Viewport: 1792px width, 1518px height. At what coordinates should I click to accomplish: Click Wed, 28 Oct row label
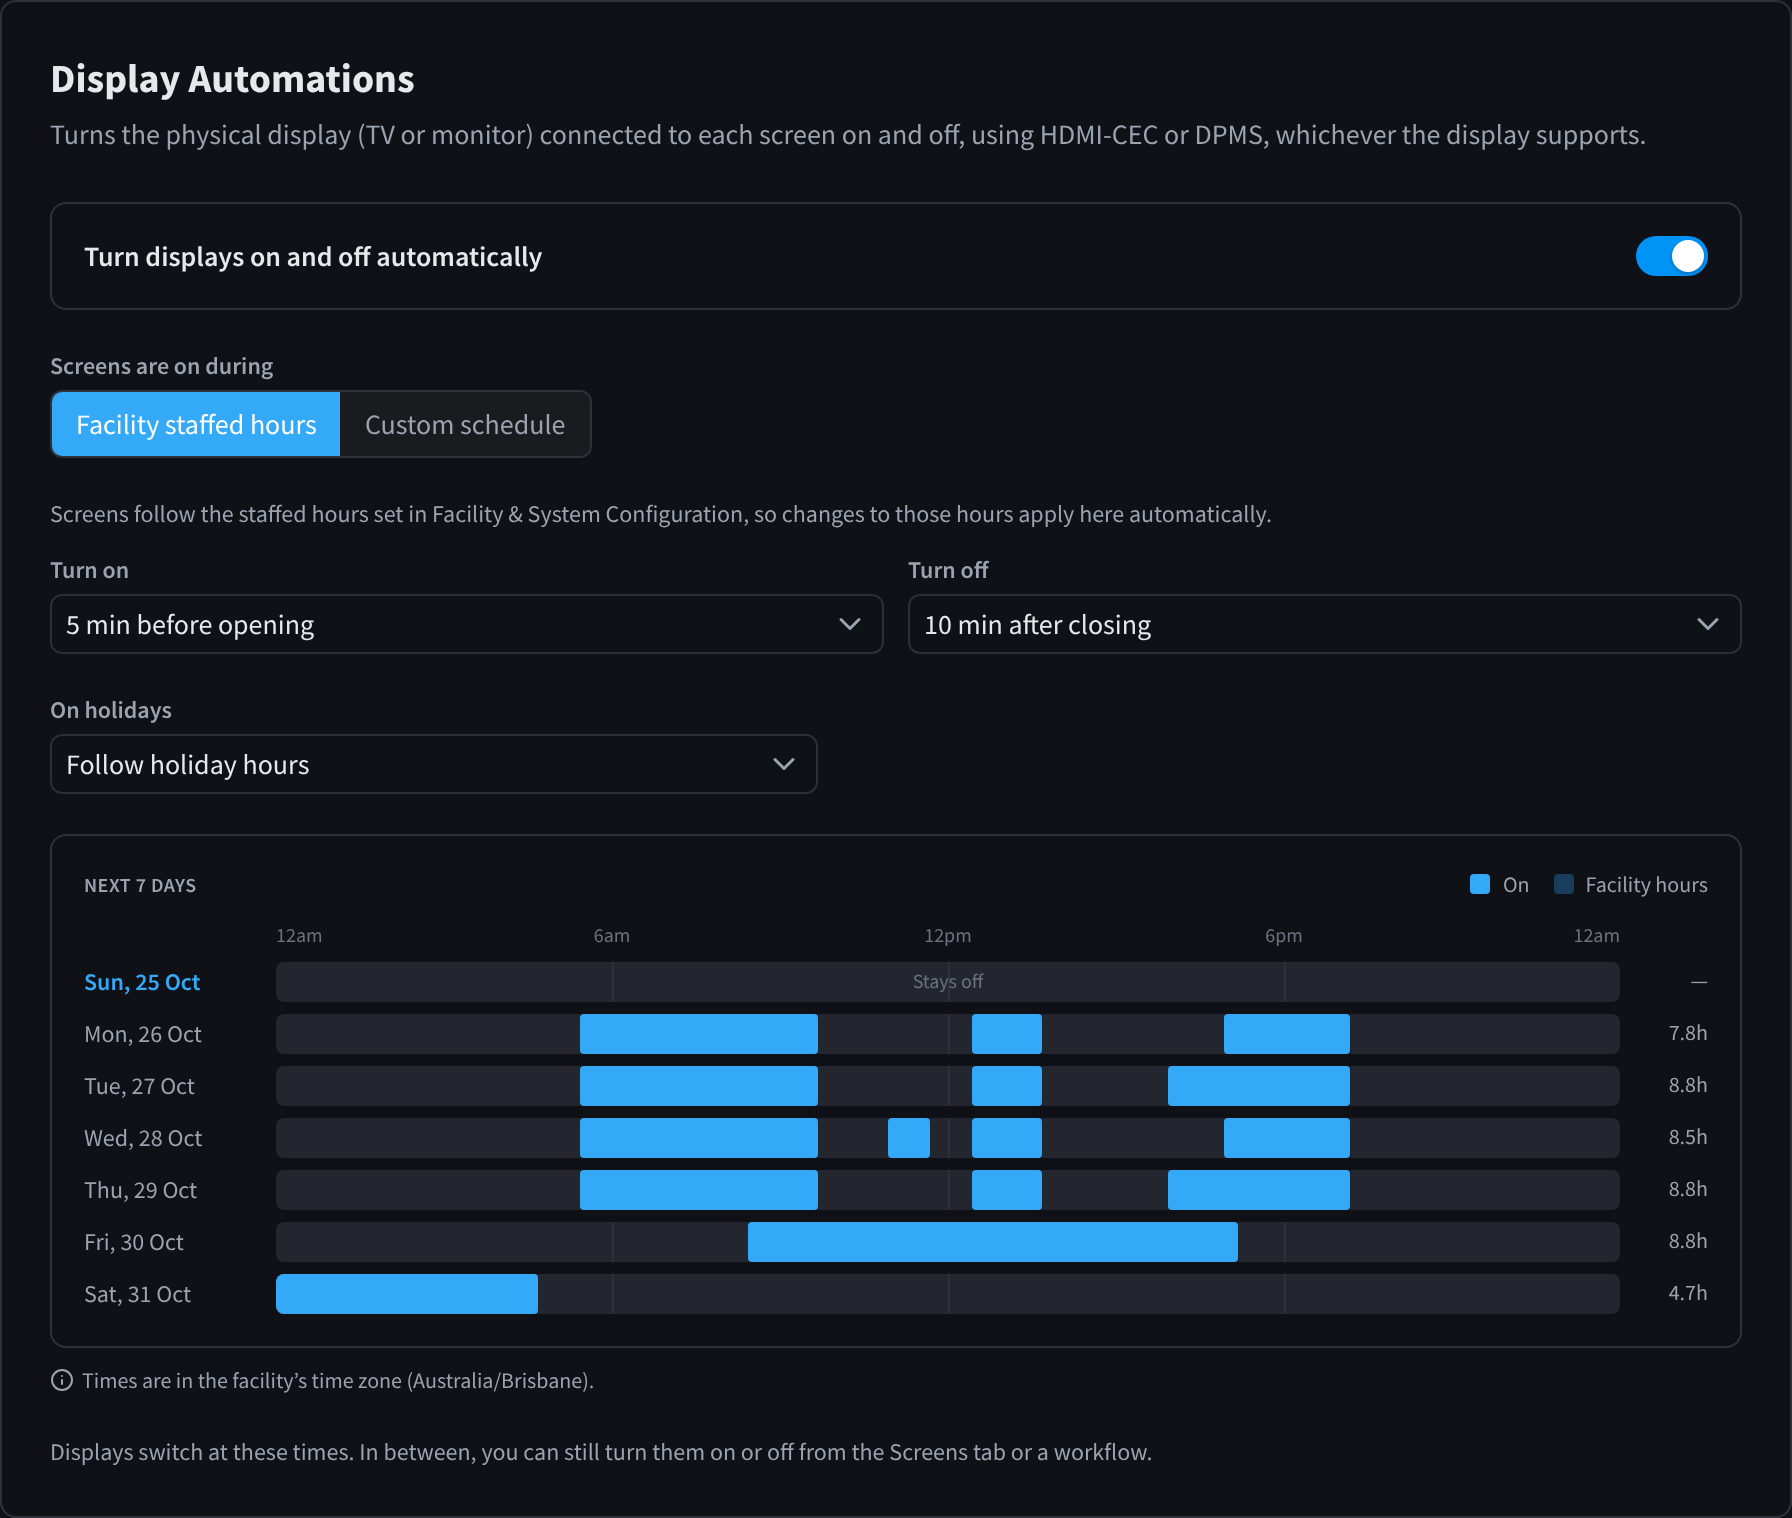tap(143, 1138)
